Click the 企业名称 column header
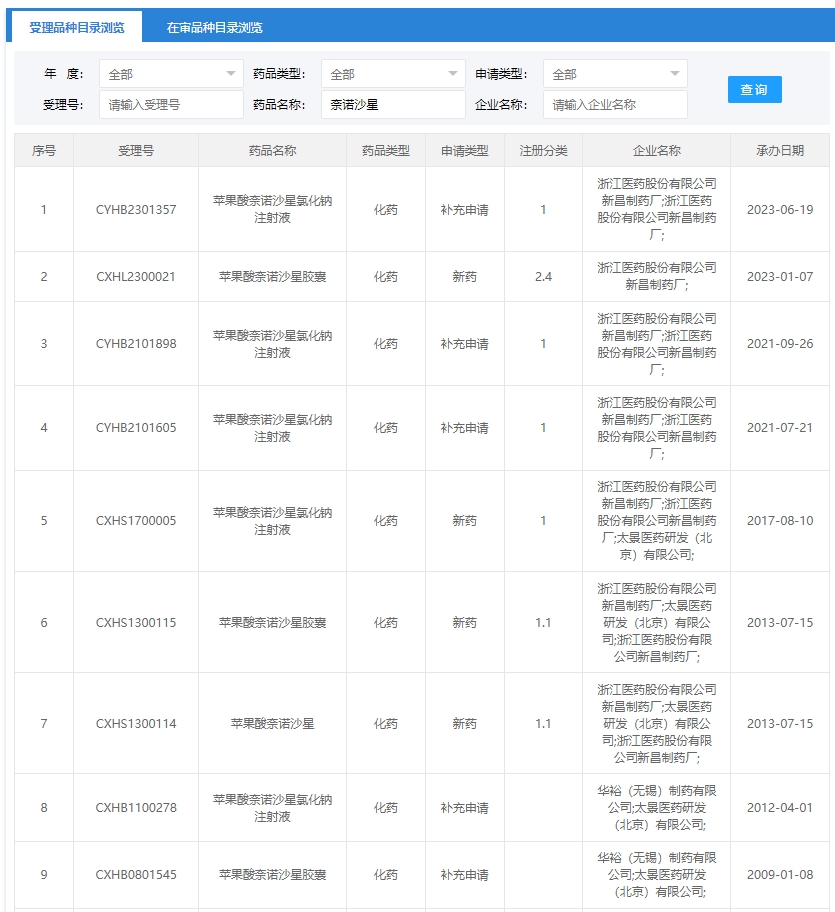This screenshot has width=835, height=912. 656,151
